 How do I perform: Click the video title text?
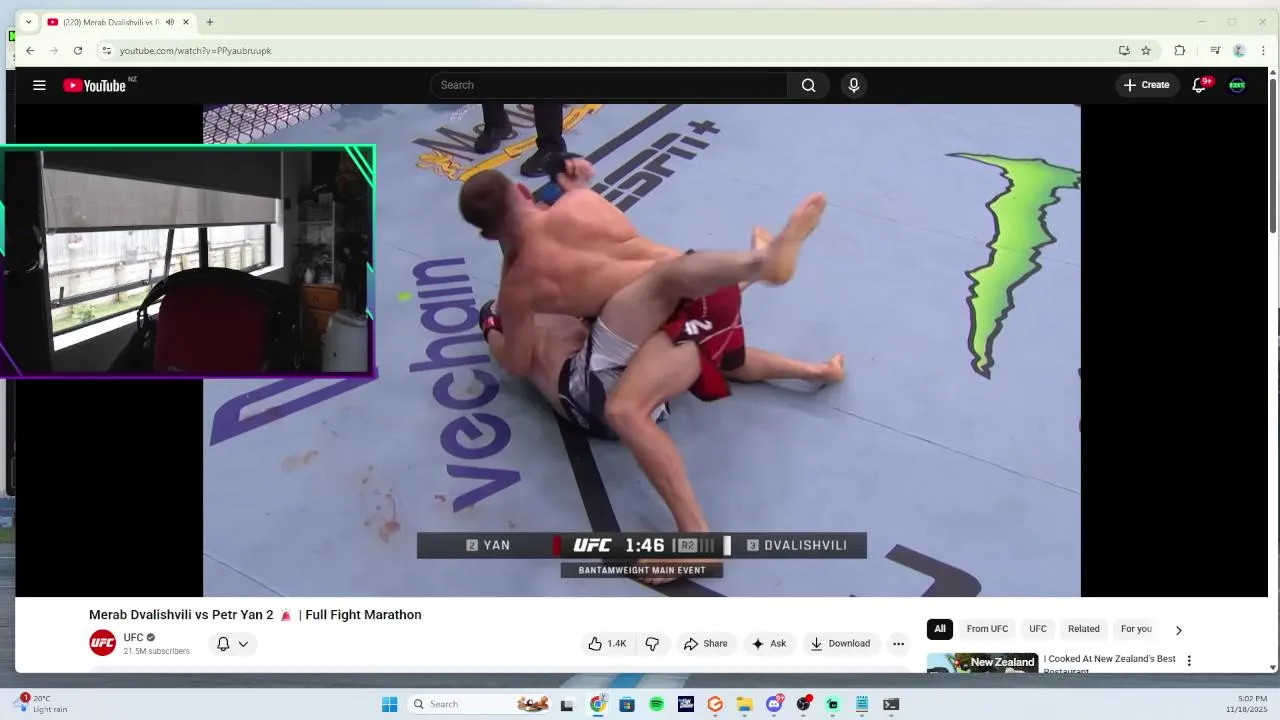point(255,615)
